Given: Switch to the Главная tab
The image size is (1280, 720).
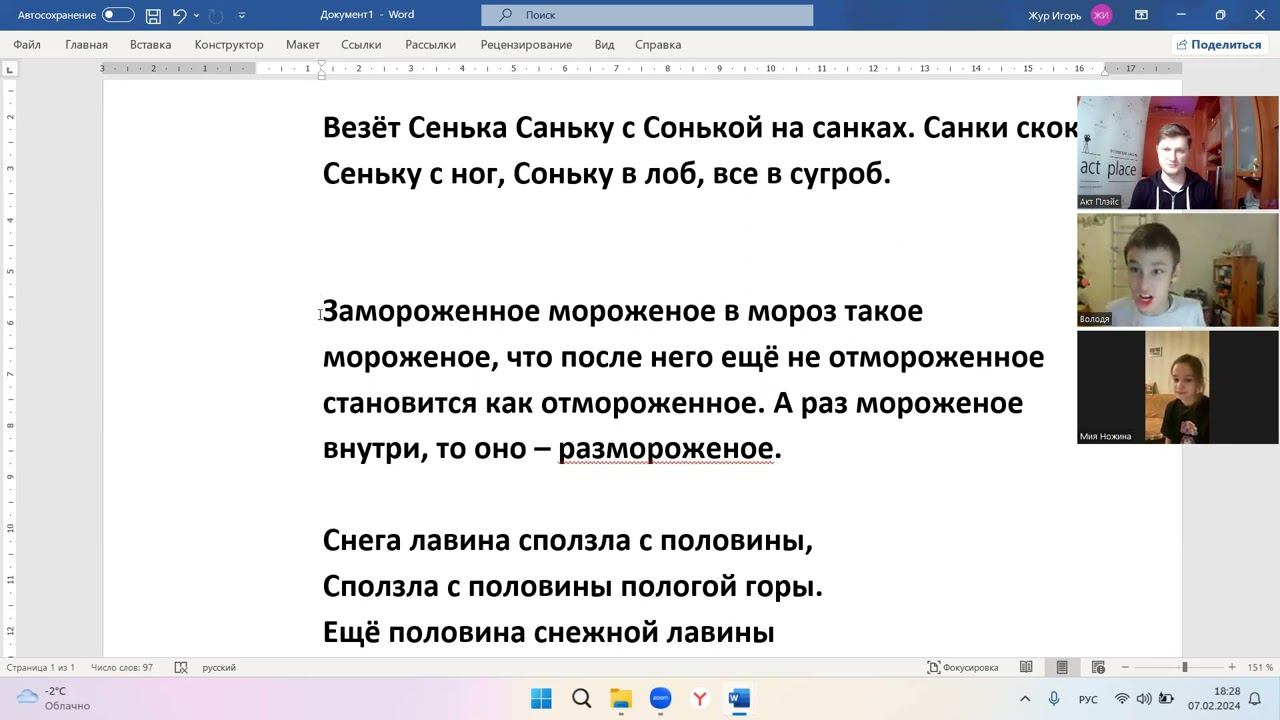Looking at the screenshot, I should (x=86, y=44).
